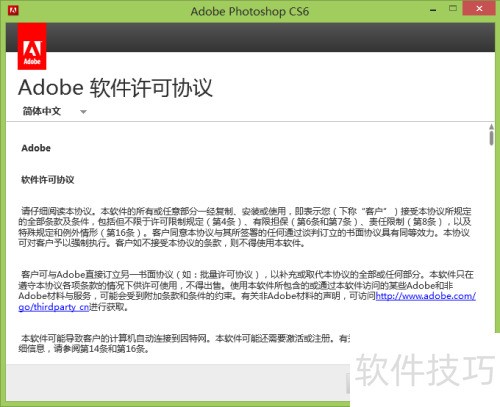Open the 简体中文 language dropdown

pos(54,111)
